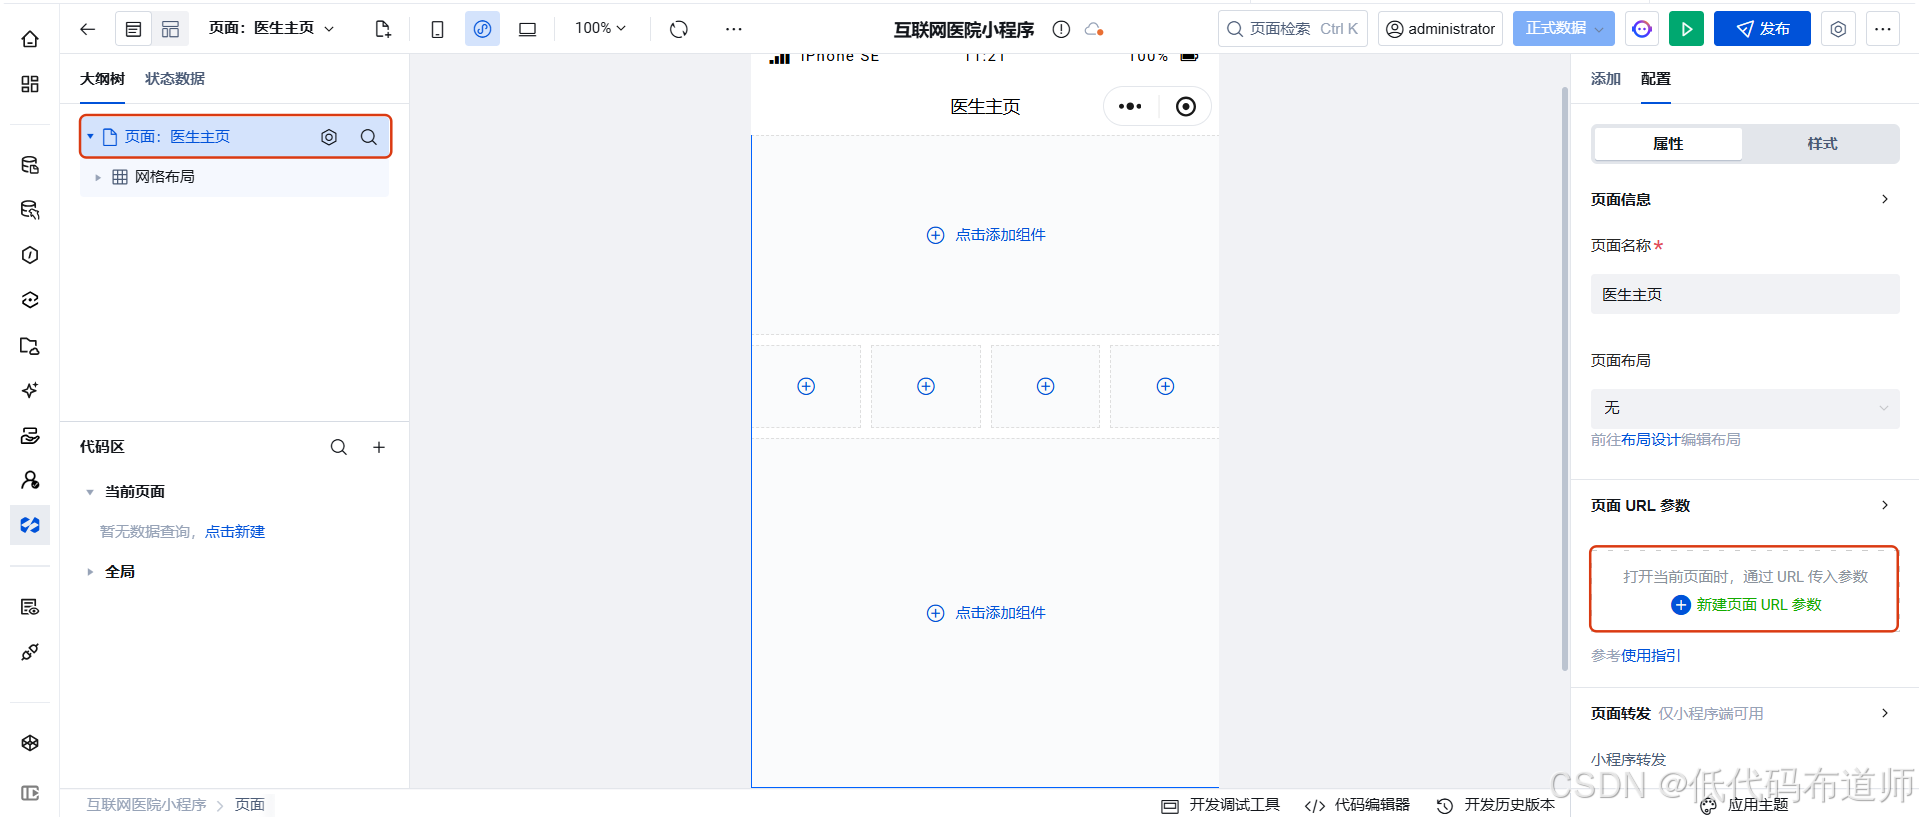
Task: Open 开发调试工具 in bottom bar
Action: point(1220,805)
